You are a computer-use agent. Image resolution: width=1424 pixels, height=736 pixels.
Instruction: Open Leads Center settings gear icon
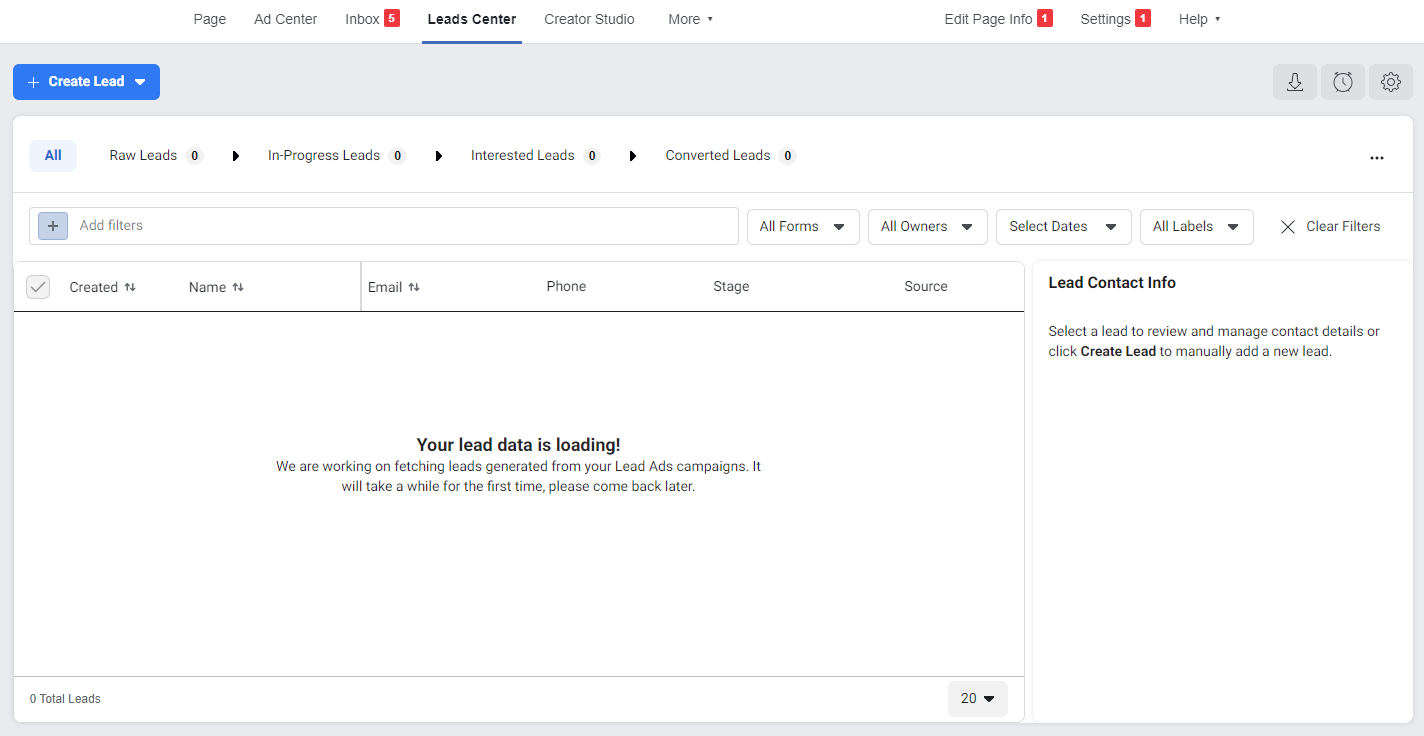[1390, 82]
